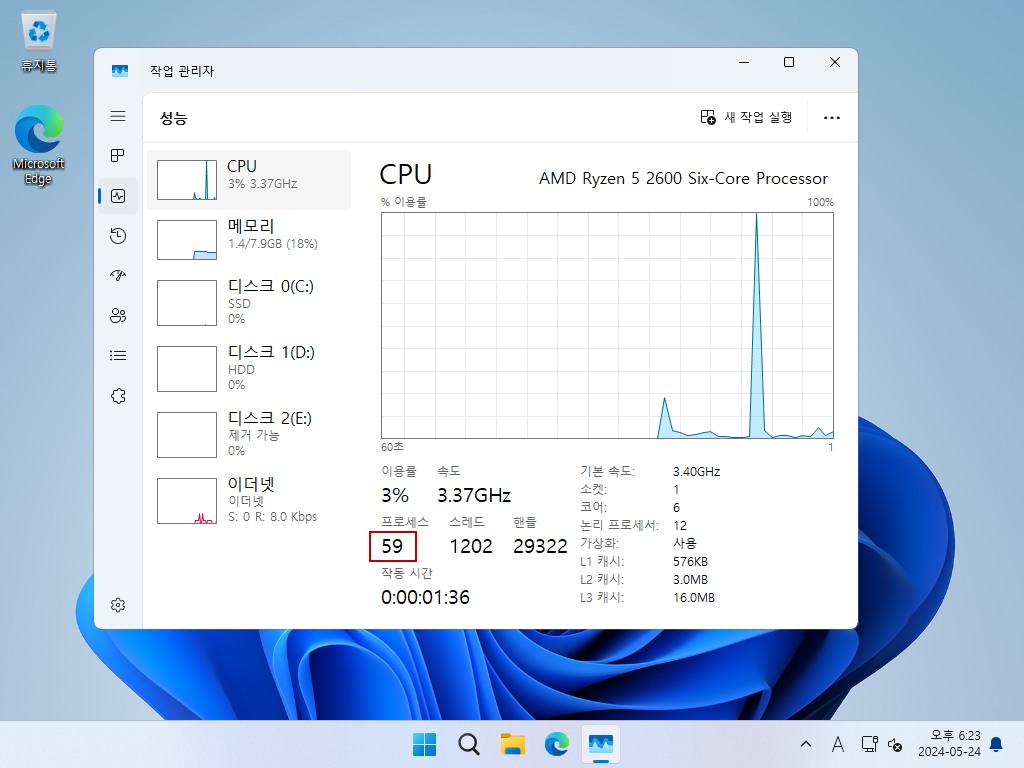
Task: Click the Task Manager title bar icon
Action: click(120, 71)
